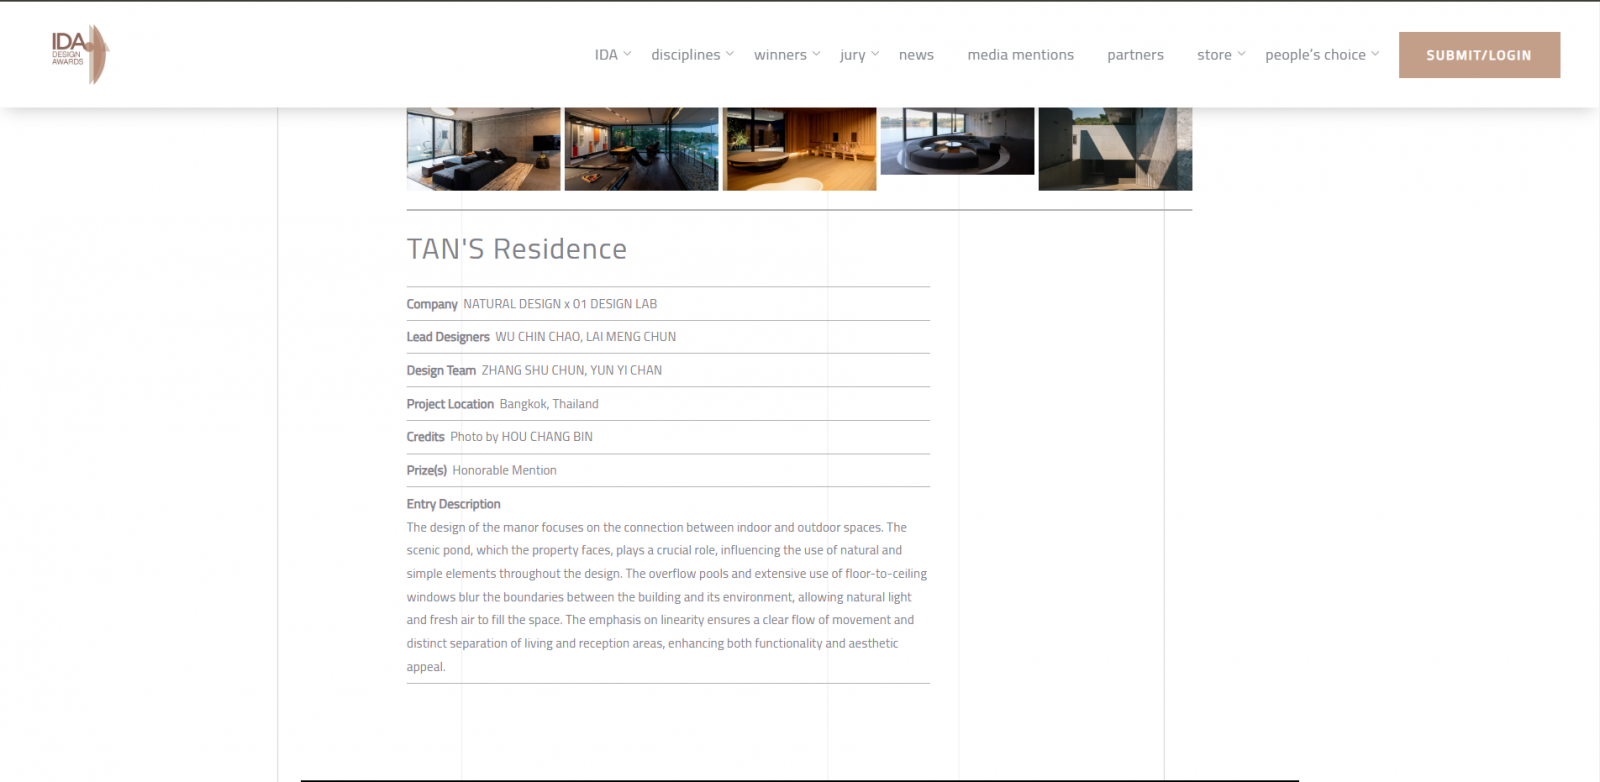Screen dimensions: 1600x782
Task: Click the SUBMIT/LOGIN button
Action: (x=1479, y=55)
